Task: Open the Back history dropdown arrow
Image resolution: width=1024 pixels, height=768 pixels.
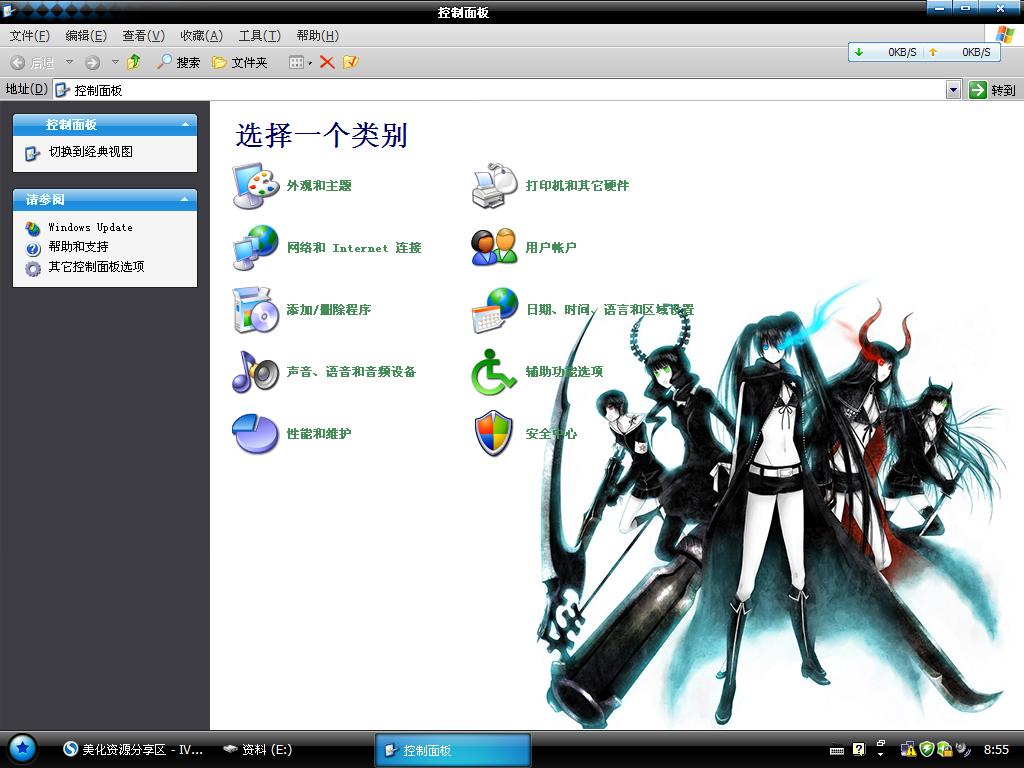Action: (69, 62)
